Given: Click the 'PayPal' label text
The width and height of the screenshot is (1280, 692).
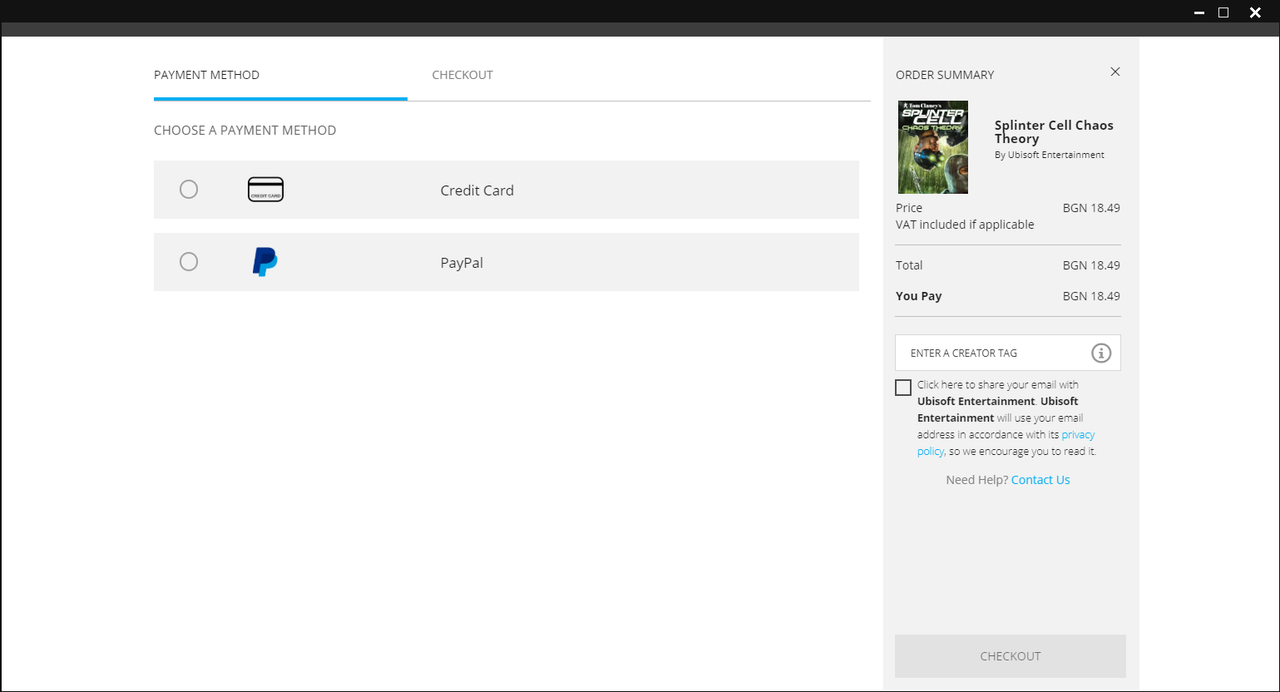Looking at the screenshot, I should tap(462, 263).
